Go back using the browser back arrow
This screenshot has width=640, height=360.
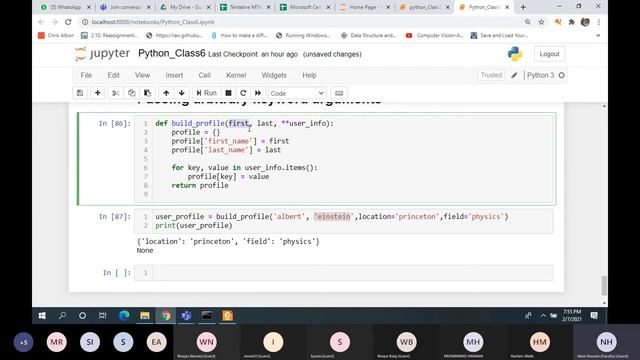(x=41, y=22)
